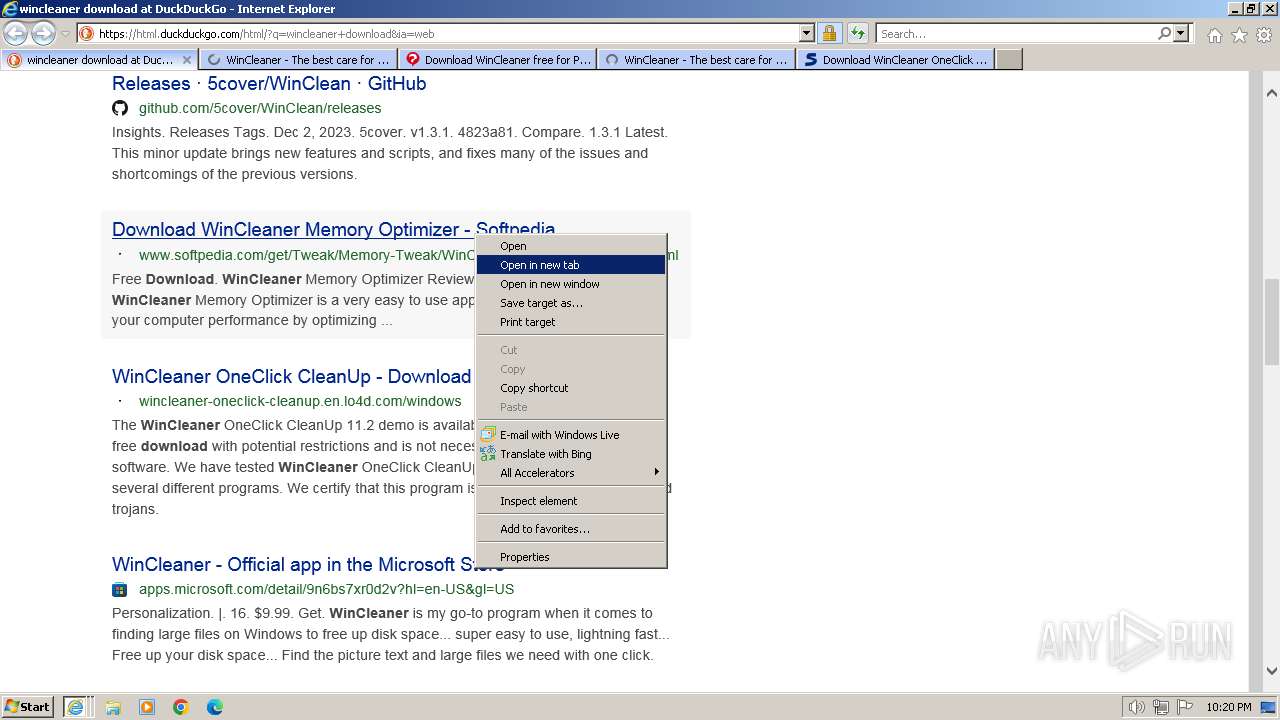Screen dimensions: 1280x720
Task: Click the E-mail with Windows Live icon
Action: pyautogui.click(x=488, y=435)
